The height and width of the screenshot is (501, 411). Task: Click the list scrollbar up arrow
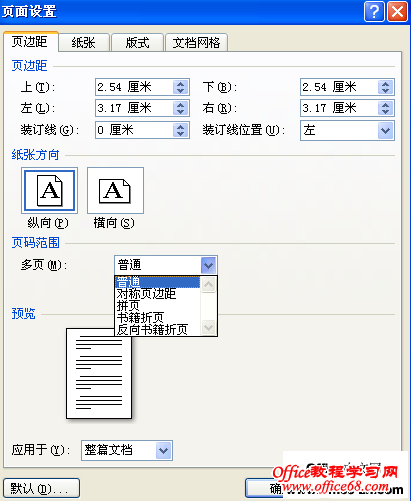click(x=209, y=285)
